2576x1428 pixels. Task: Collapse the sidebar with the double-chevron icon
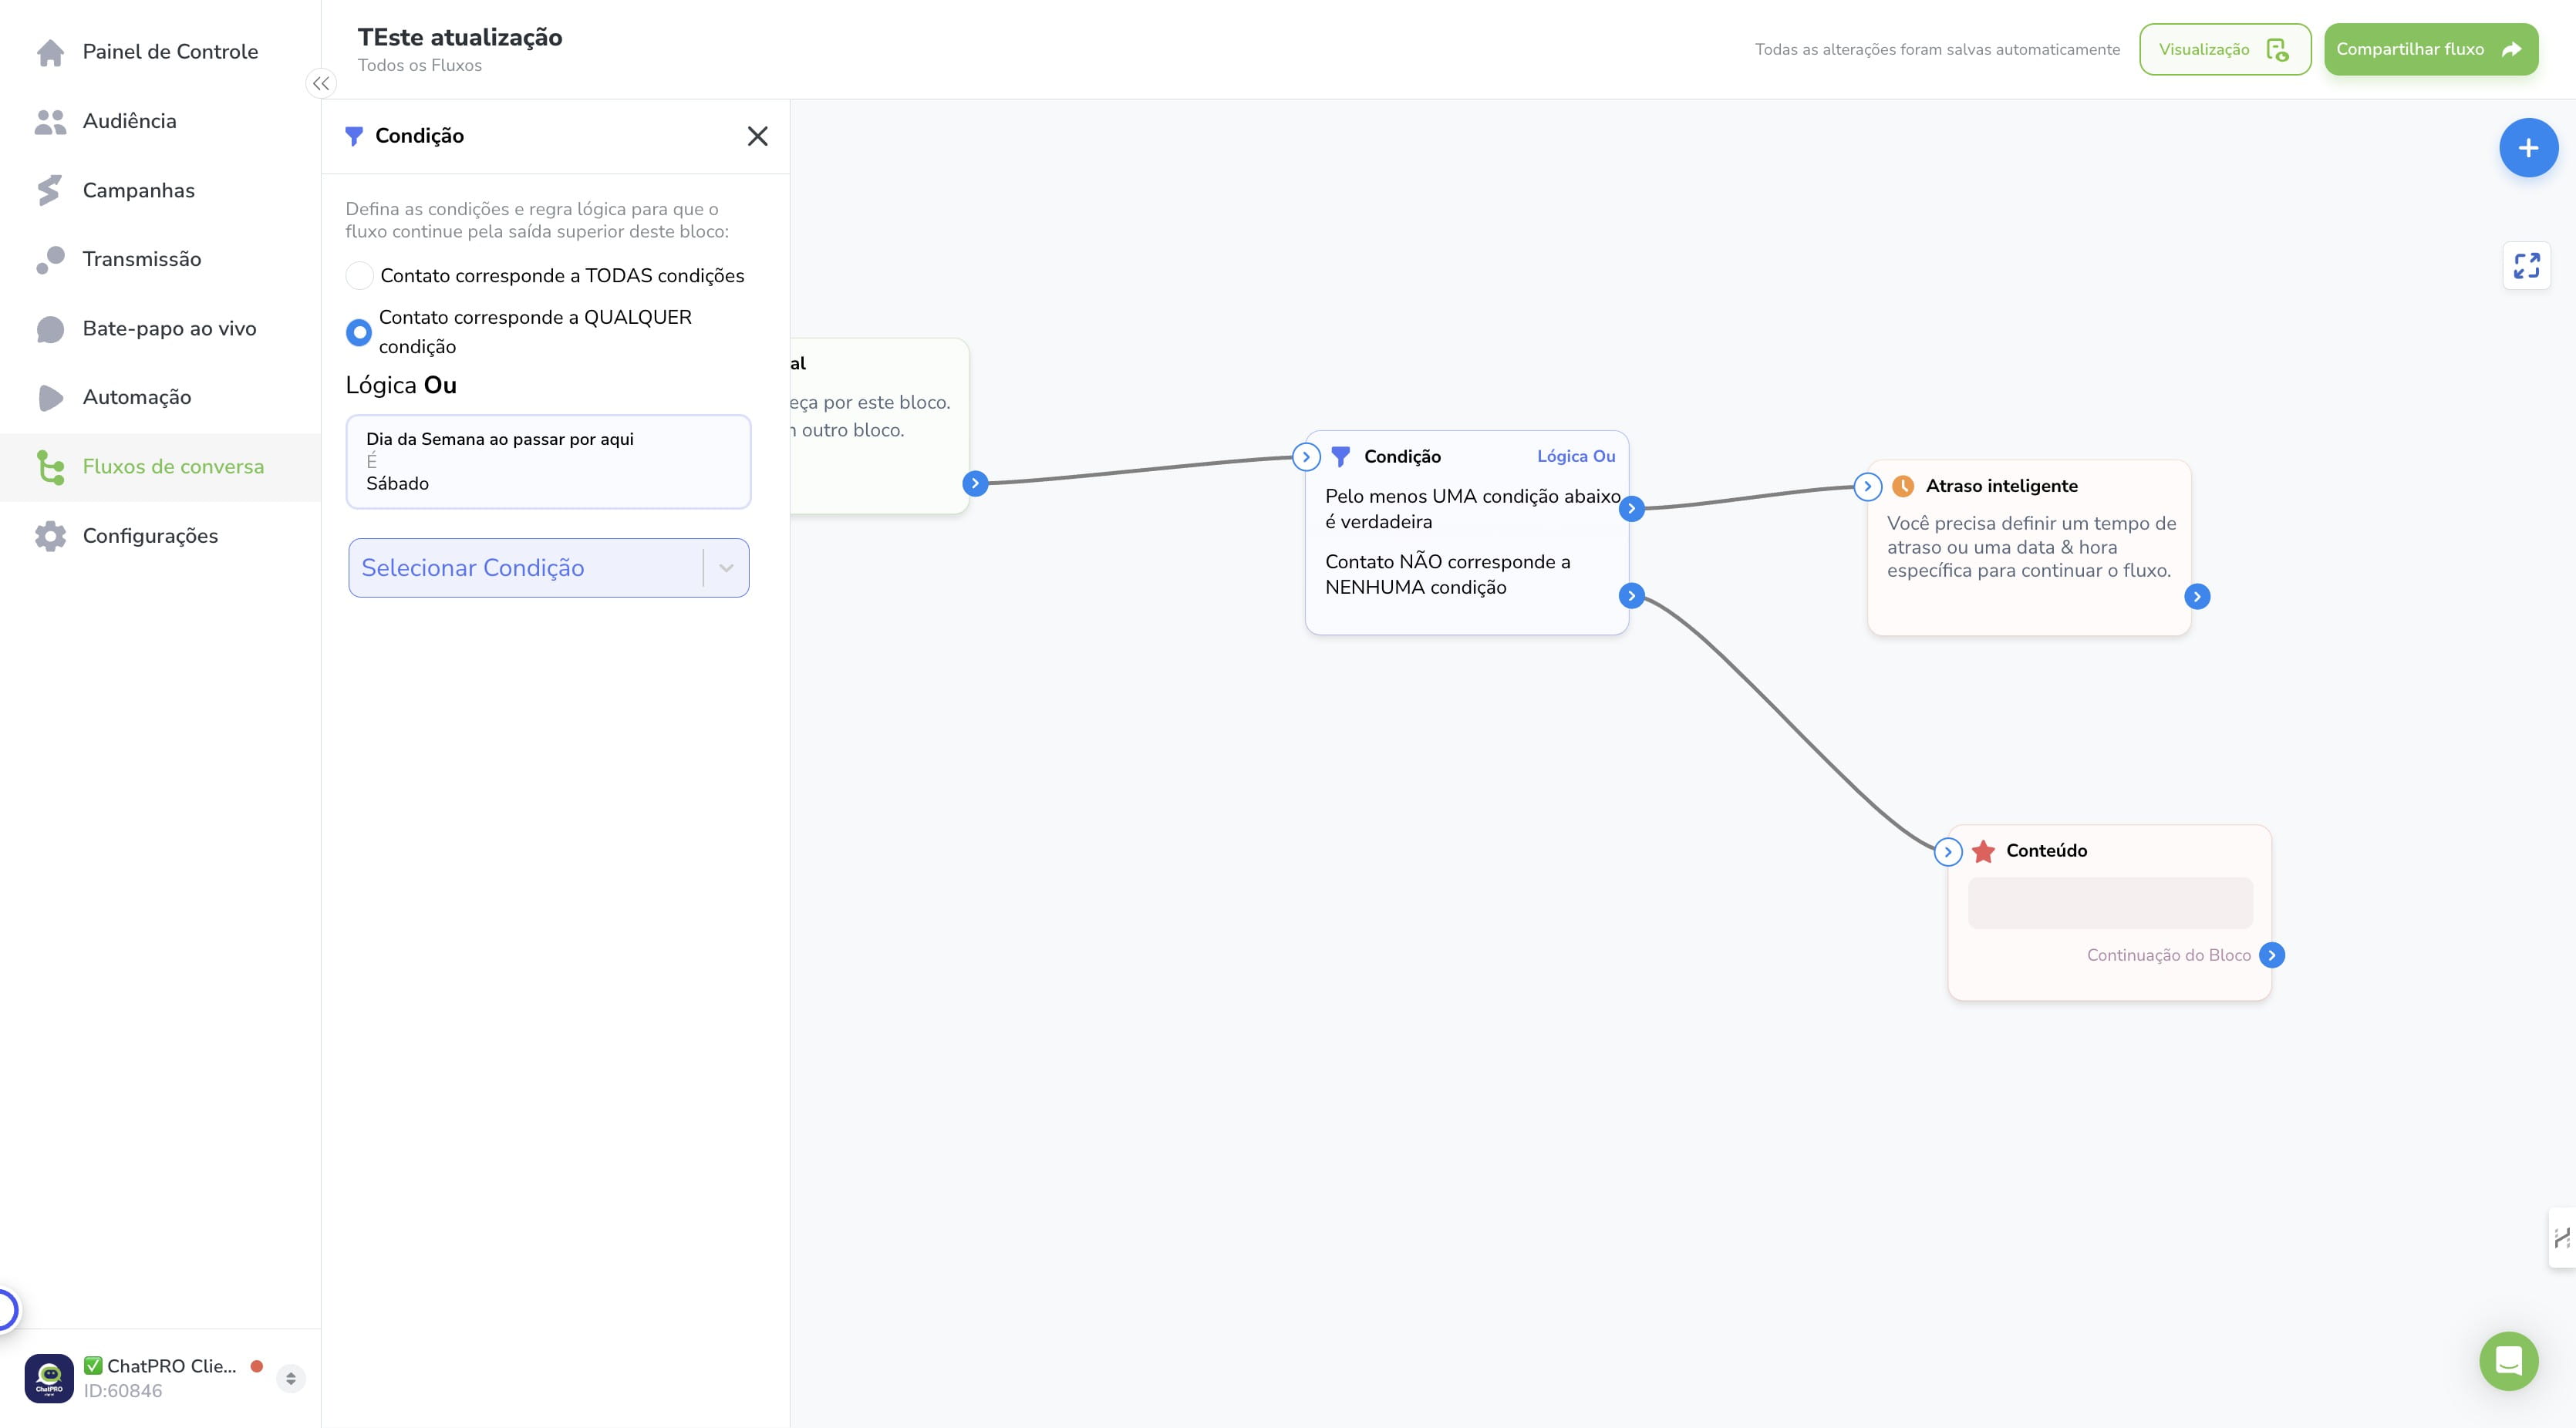pyautogui.click(x=321, y=84)
